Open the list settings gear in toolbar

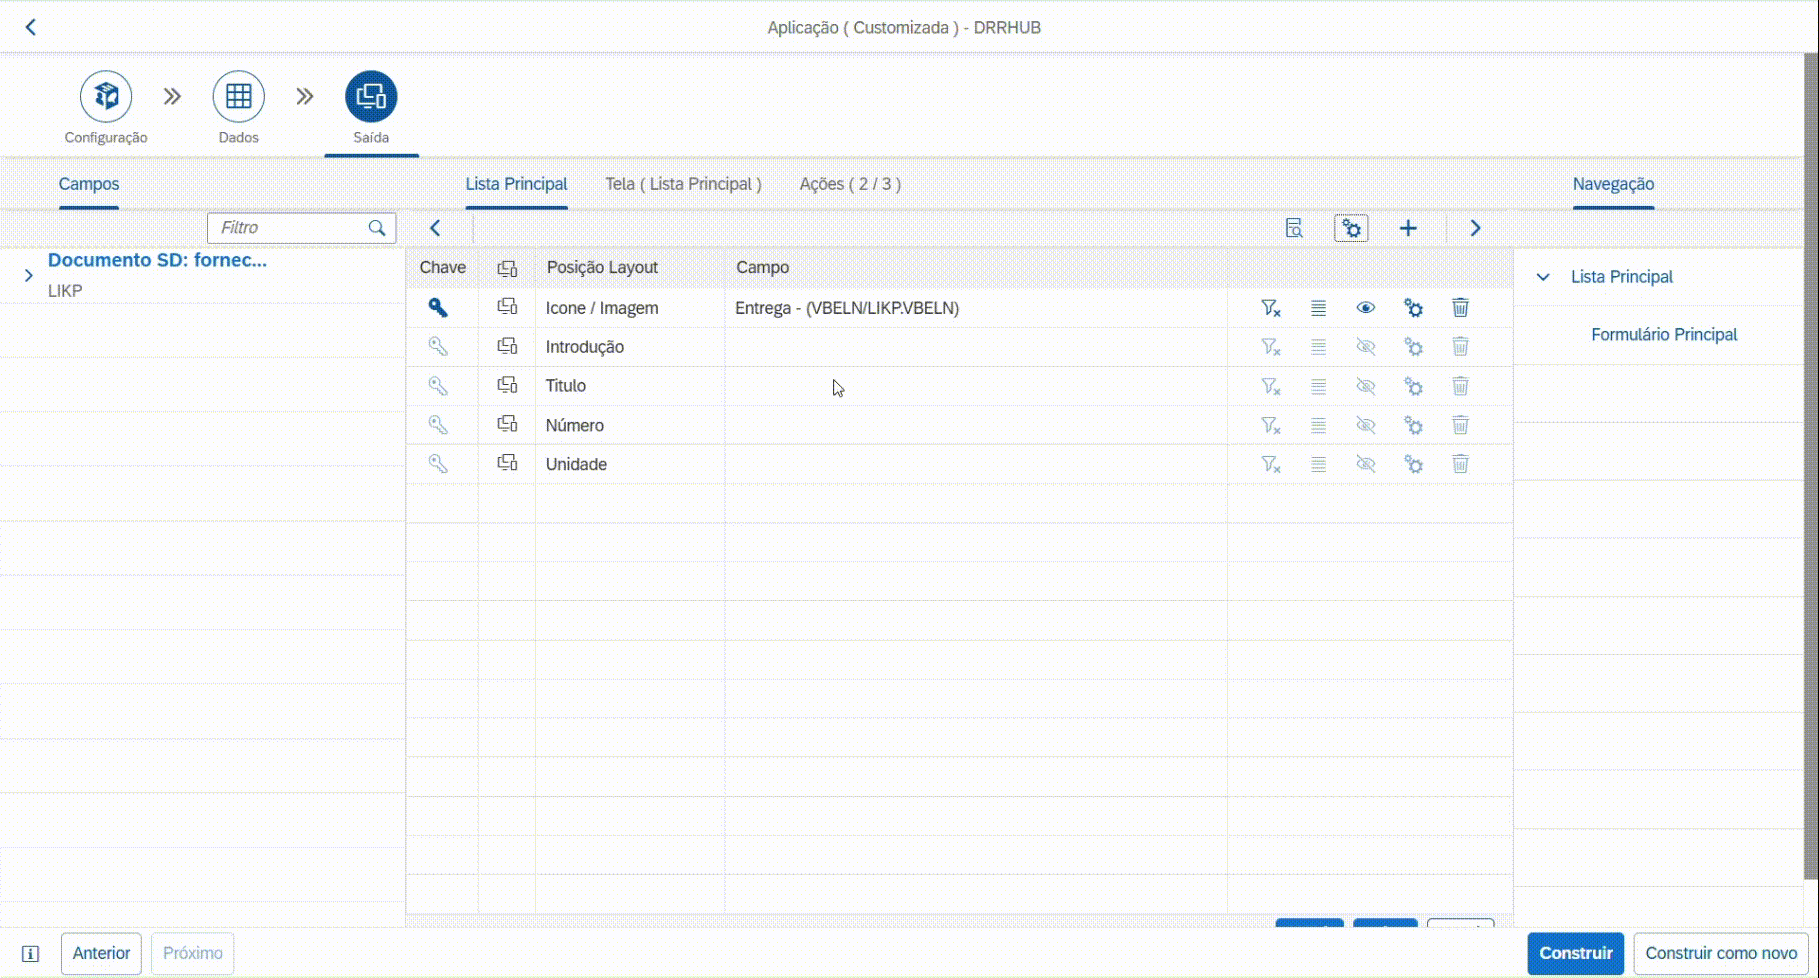click(x=1351, y=229)
